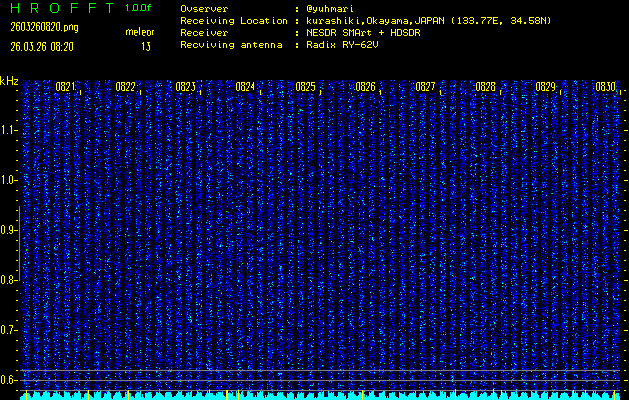Select the 0826 time marker
Screen dimensions: 629x400
[365, 87]
